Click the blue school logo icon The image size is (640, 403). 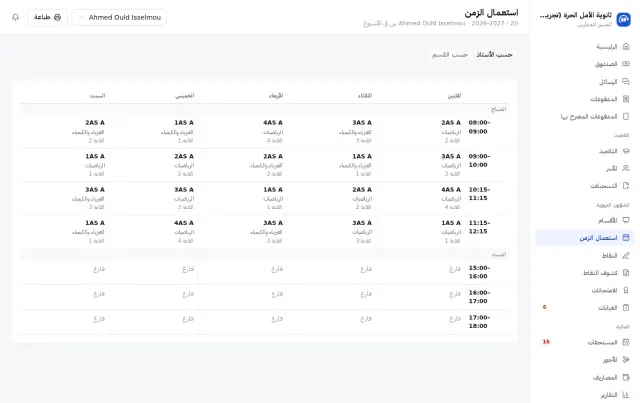pos(623,19)
